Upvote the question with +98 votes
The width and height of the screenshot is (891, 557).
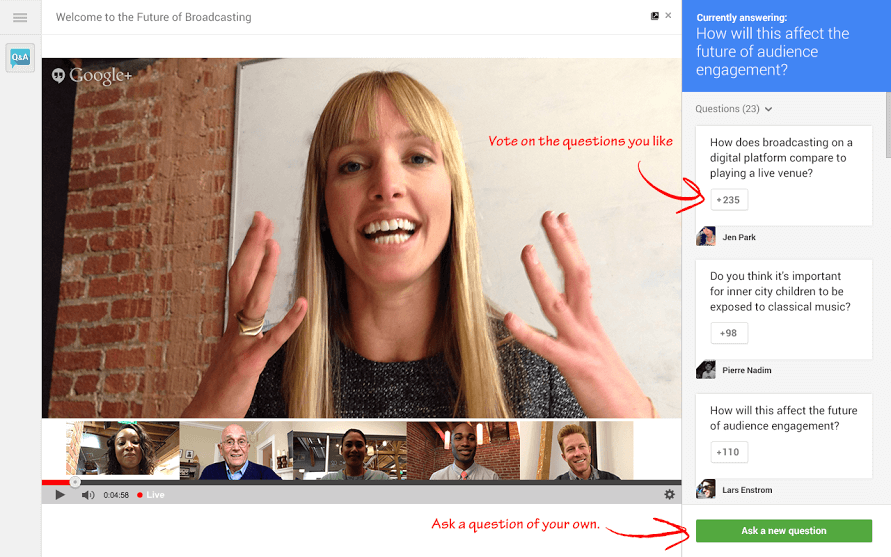(729, 333)
